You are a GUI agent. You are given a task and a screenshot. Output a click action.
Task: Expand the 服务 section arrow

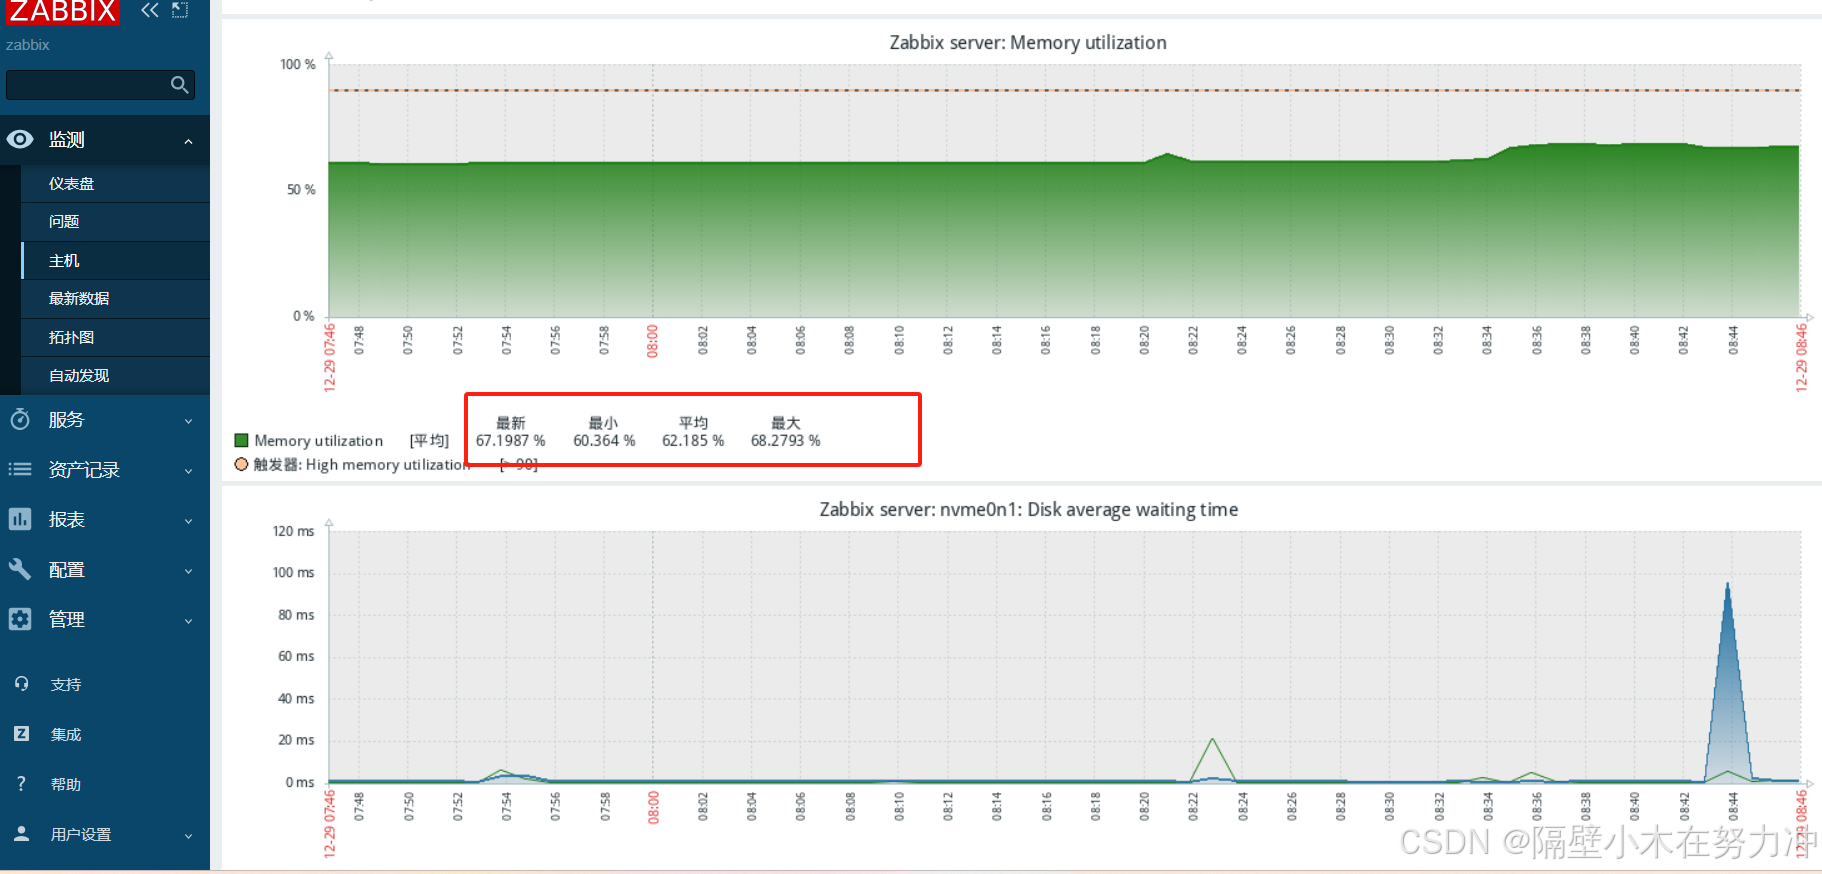pyautogui.click(x=188, y=421)
